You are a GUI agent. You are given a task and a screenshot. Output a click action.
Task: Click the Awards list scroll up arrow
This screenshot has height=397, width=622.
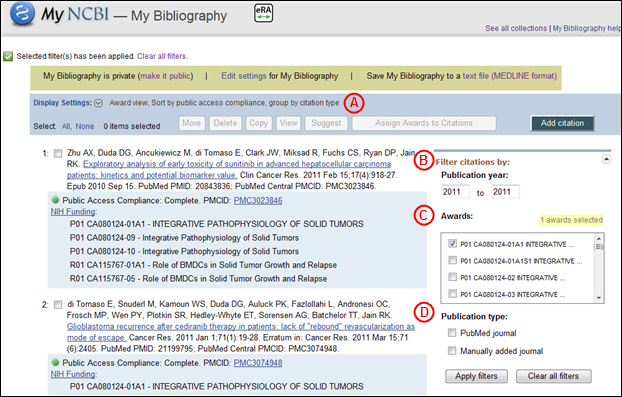tap(599, 238)
